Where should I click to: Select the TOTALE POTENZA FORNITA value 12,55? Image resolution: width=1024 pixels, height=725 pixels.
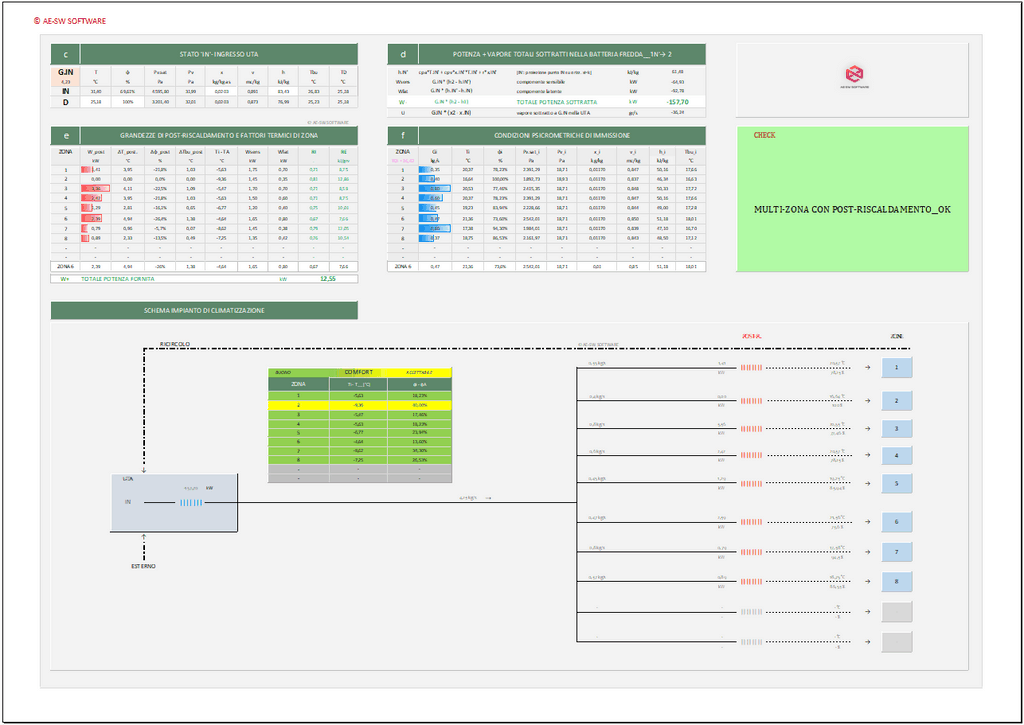(326, 279)
